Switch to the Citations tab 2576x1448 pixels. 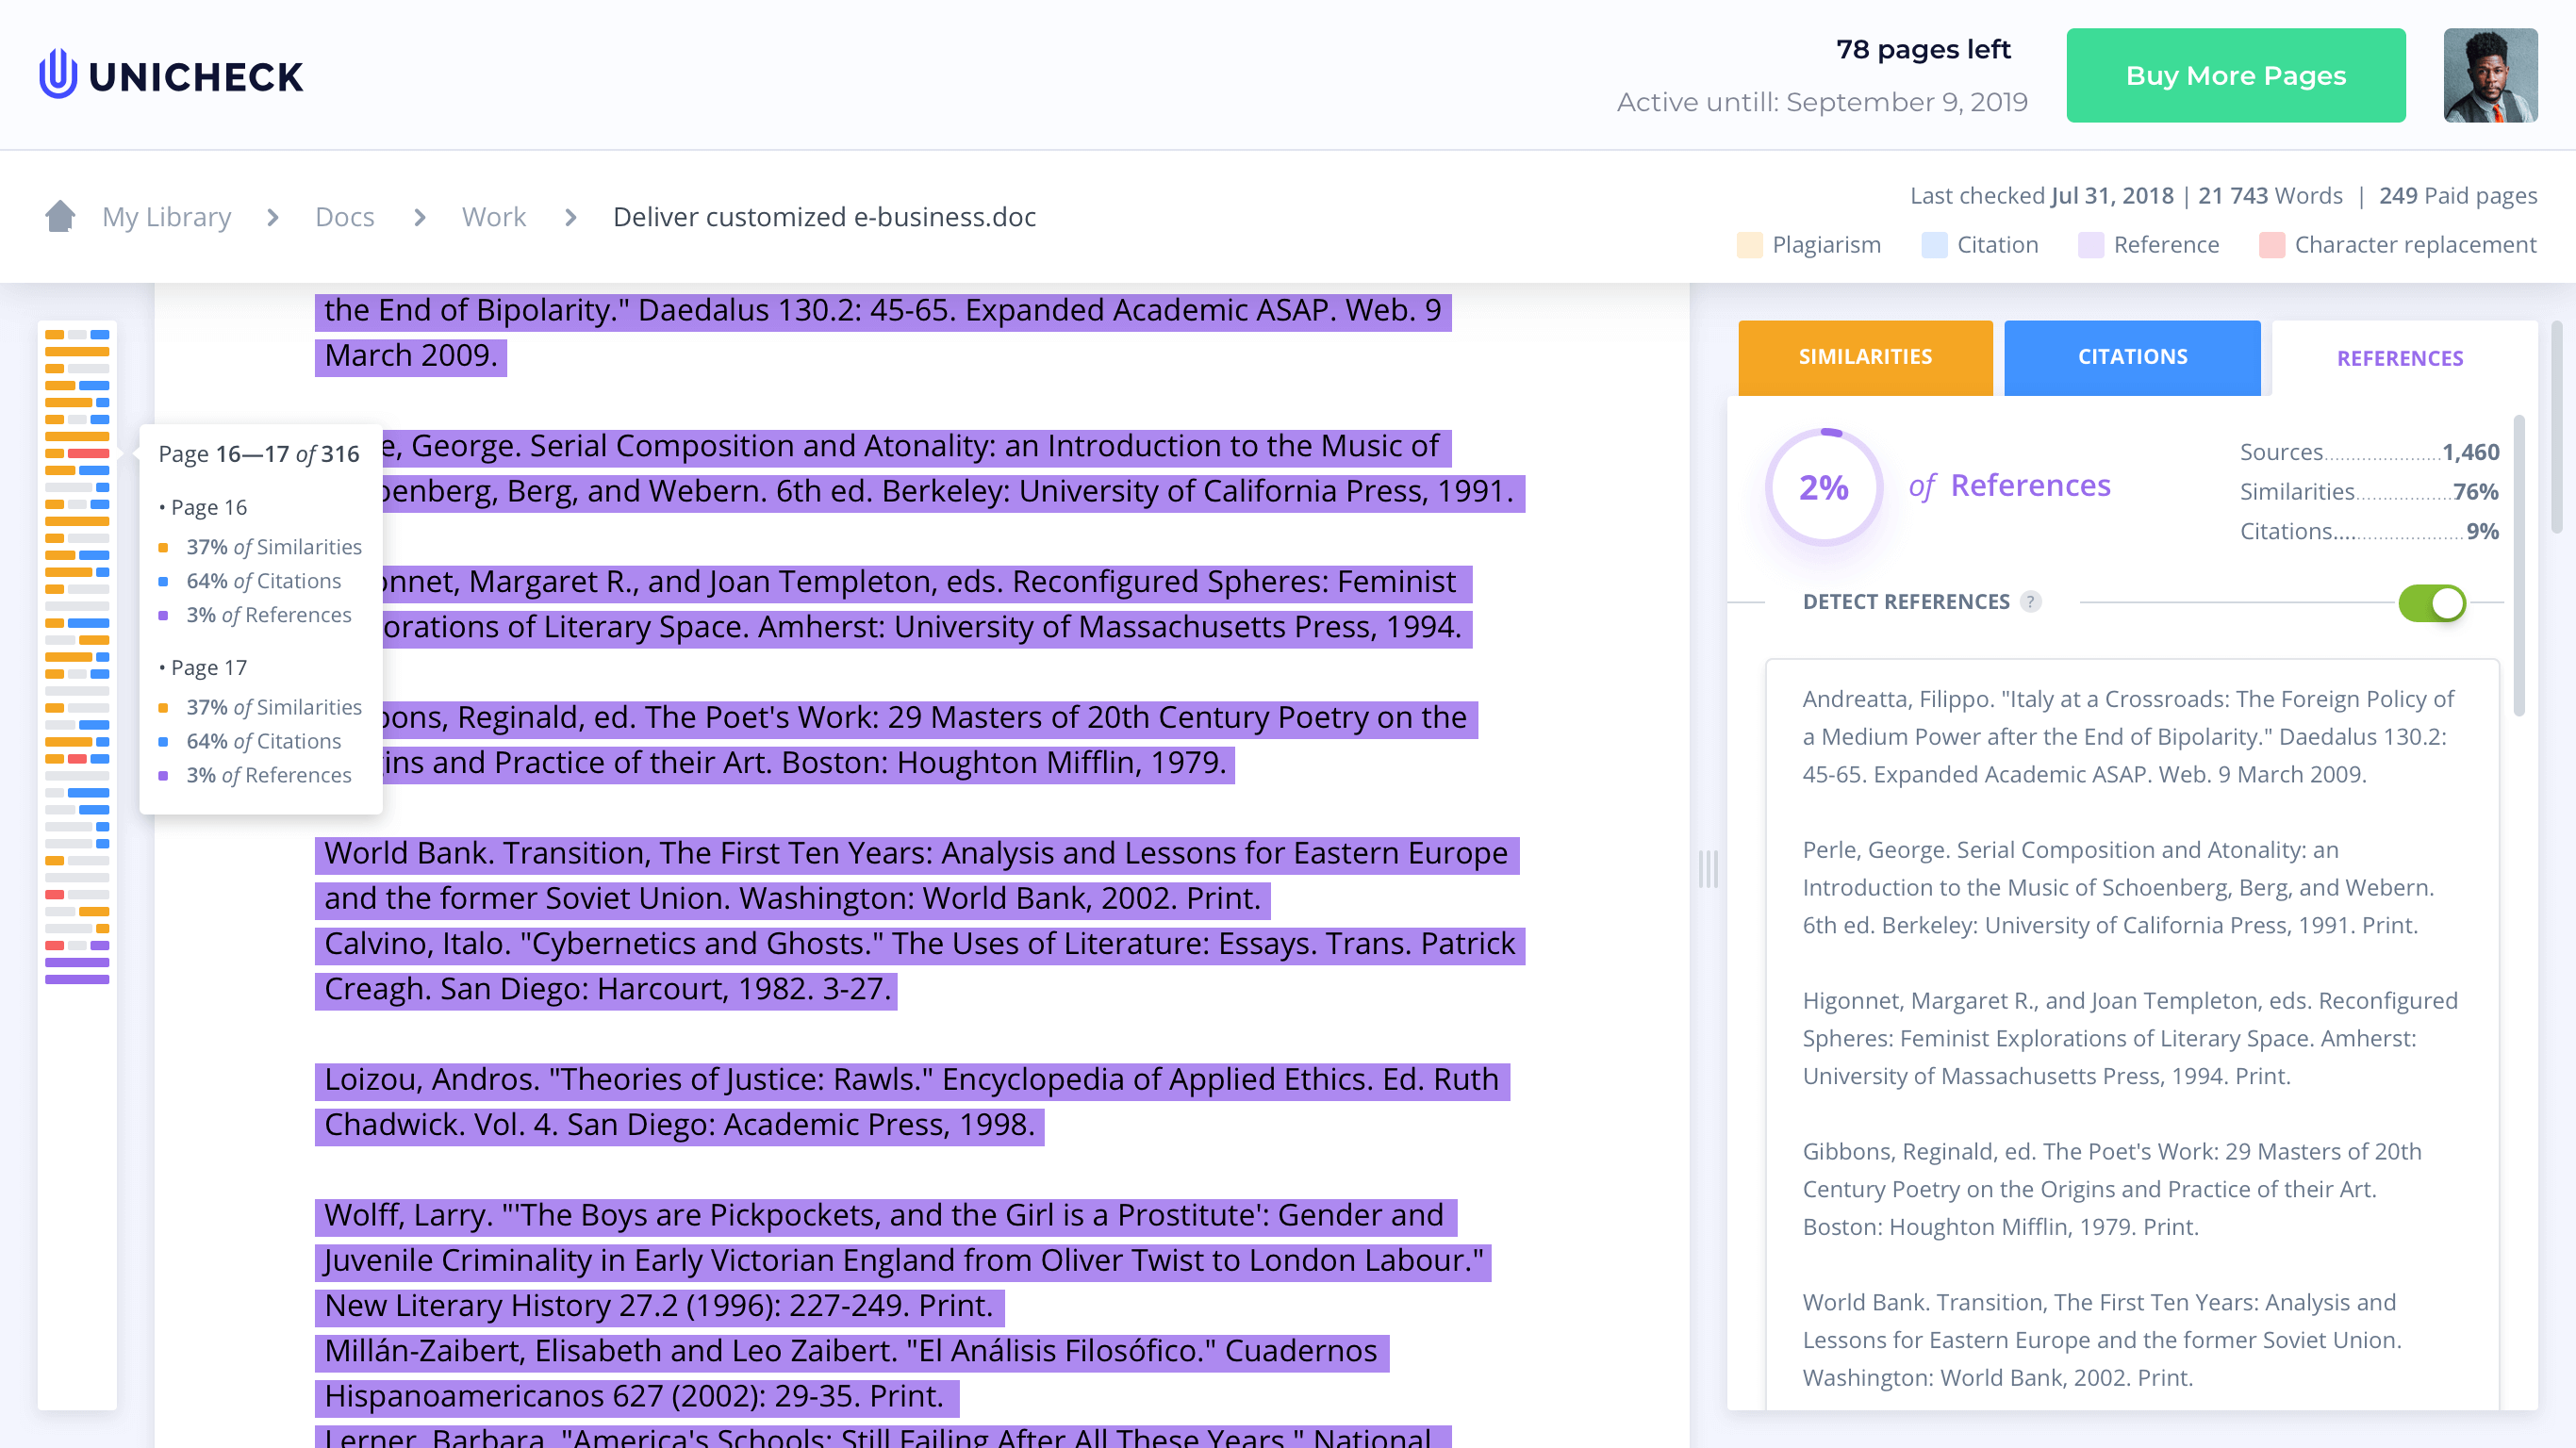2132,357
